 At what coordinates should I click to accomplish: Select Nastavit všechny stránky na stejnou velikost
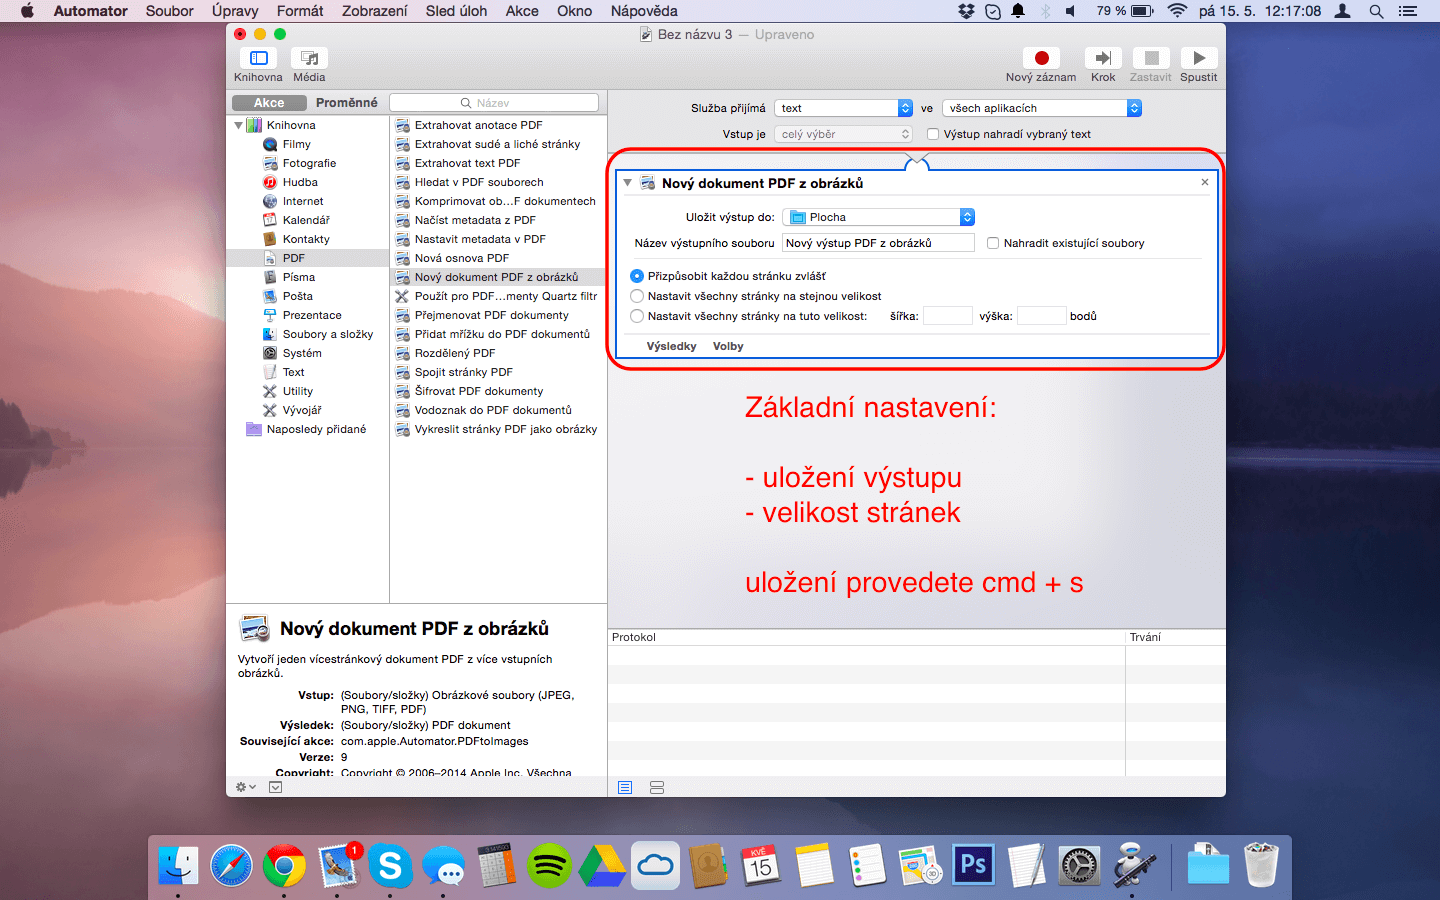pyautogui.click(x=637, y=296)
